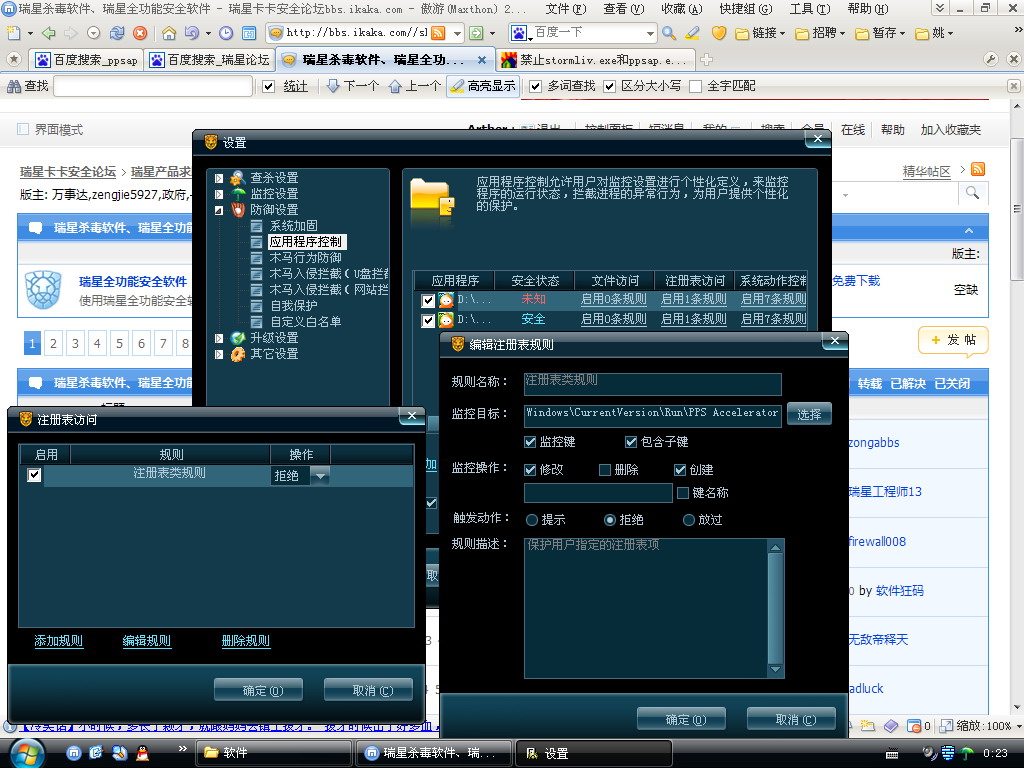This screenshot has height=768, width=1024.
Task: Click the RSS feed icon in address bar
Action: pos(438,33)
